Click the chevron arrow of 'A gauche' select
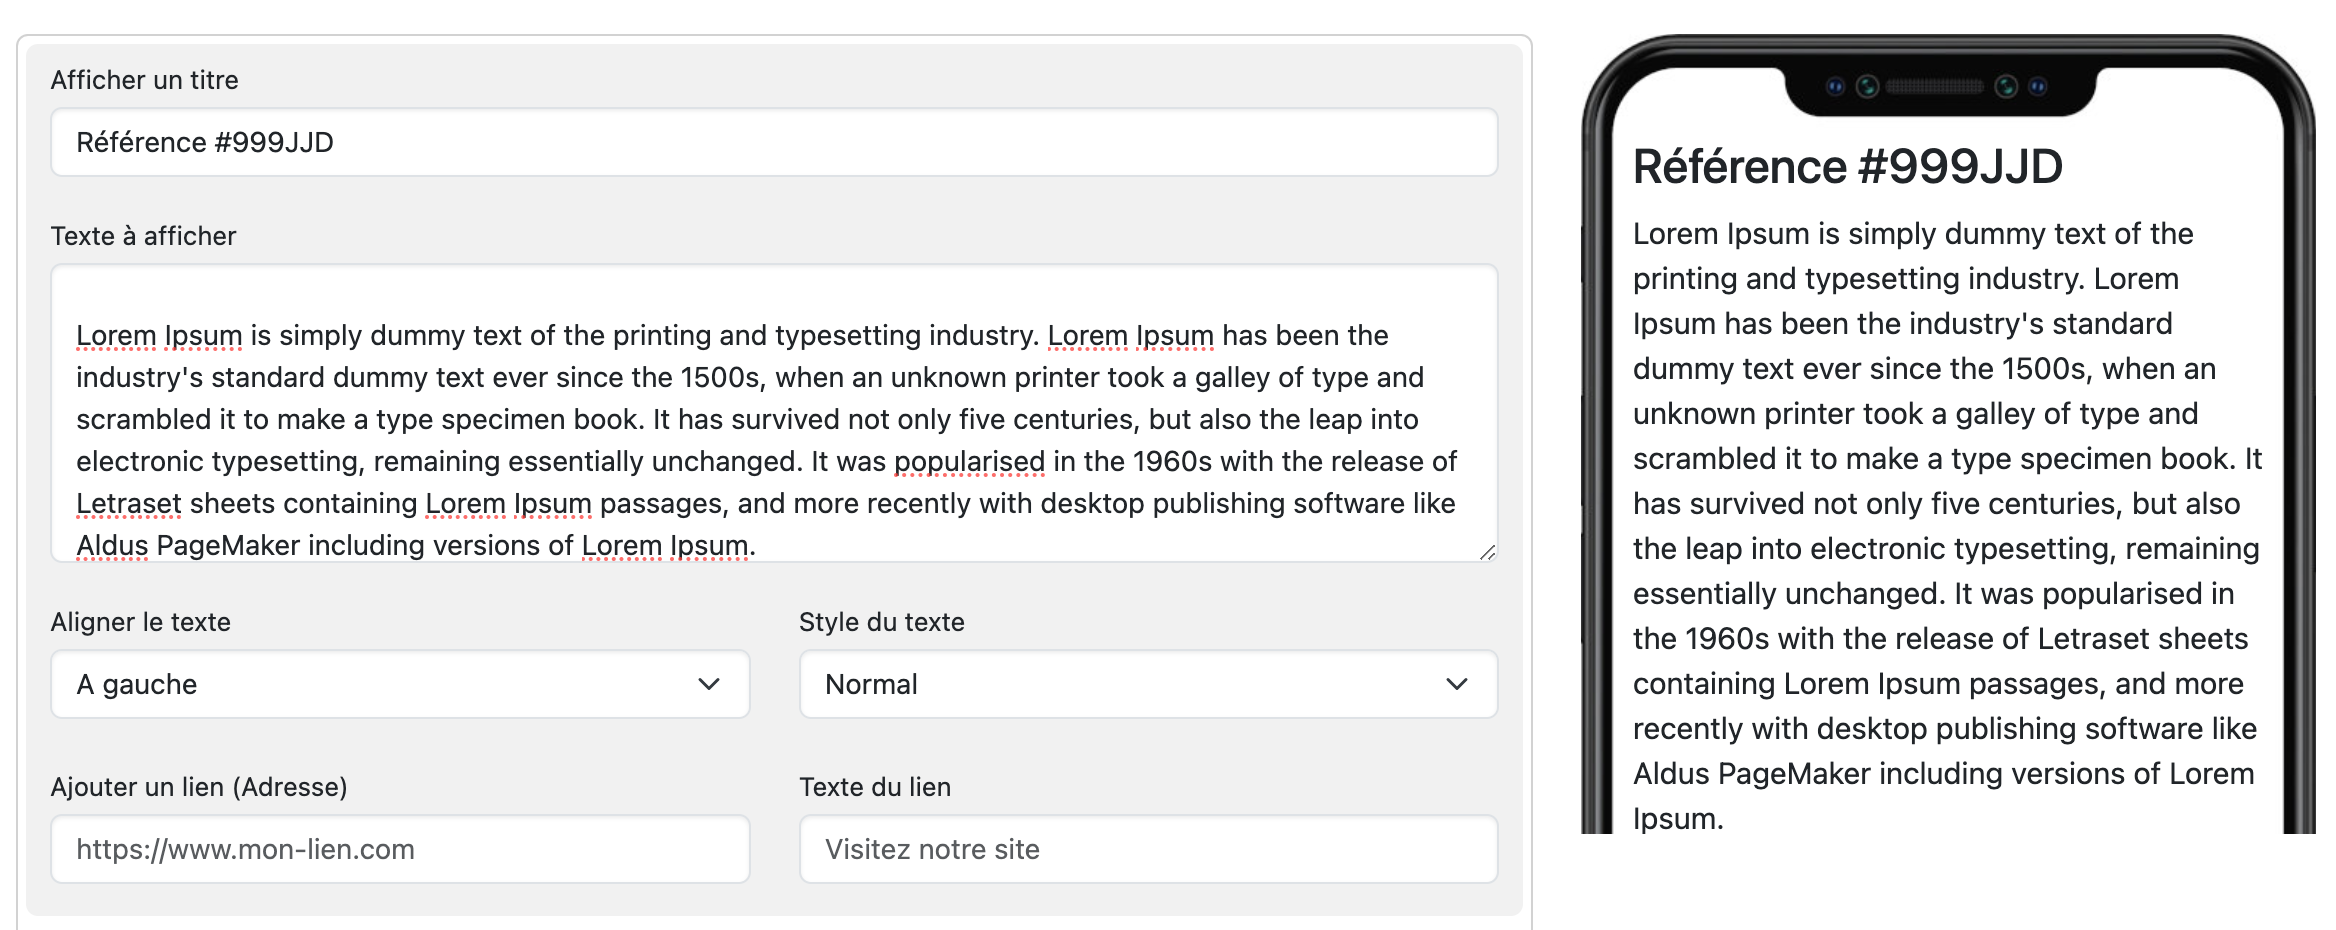The width and height of the screenshot is (2336, 930). [709, 685]
